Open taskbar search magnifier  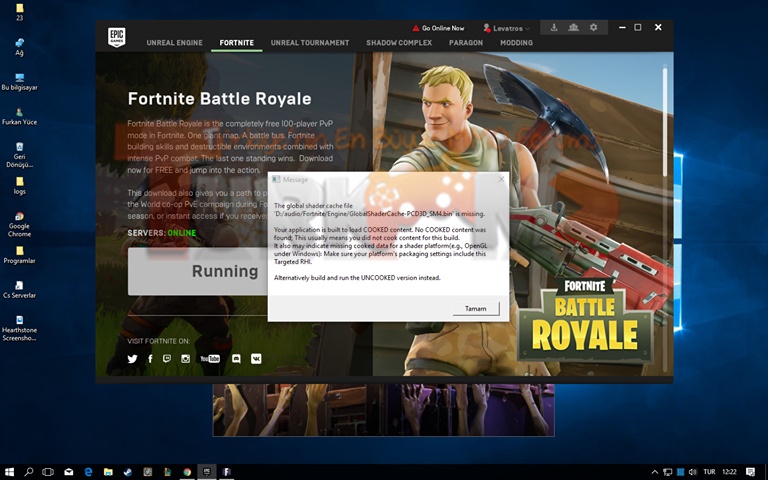(x=28, y=472)
